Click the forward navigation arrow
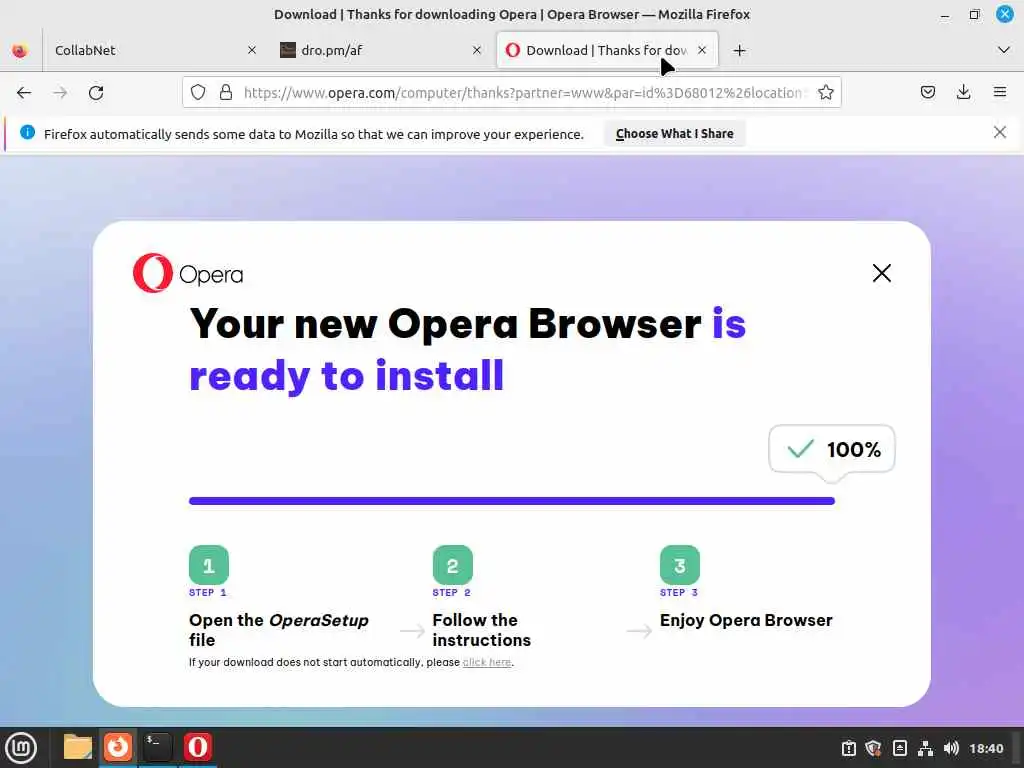 pyautogui.click(x=60, y=93)
